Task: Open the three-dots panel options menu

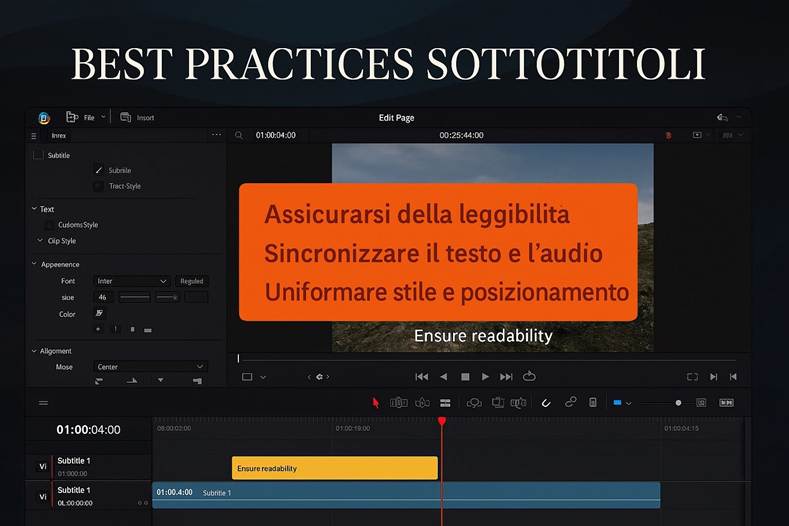Action: click(x=216, y=134)
